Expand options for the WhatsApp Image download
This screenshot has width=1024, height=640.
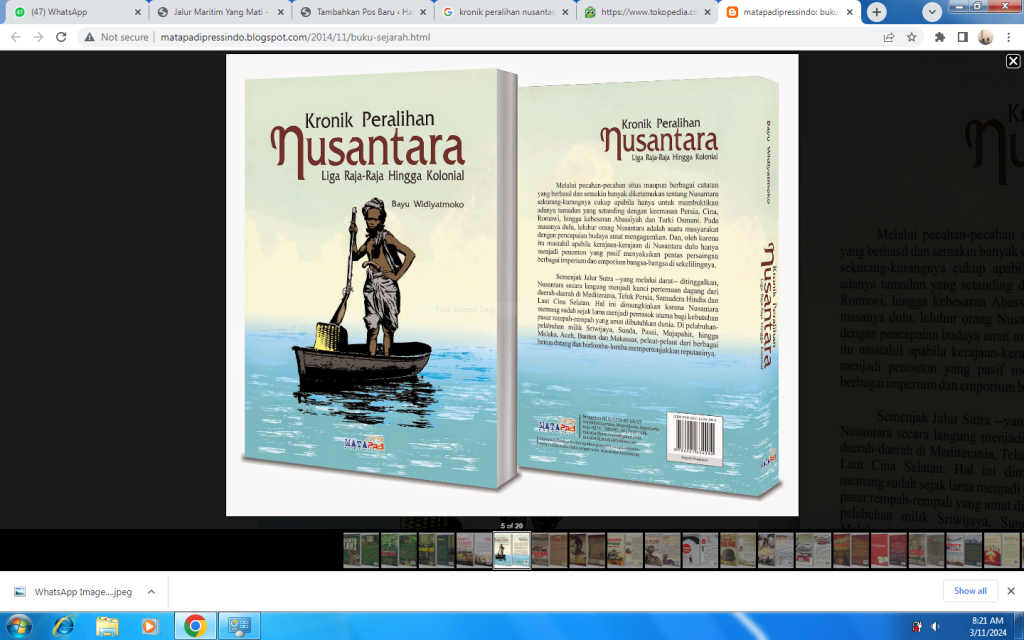click(x=152, y=592)
